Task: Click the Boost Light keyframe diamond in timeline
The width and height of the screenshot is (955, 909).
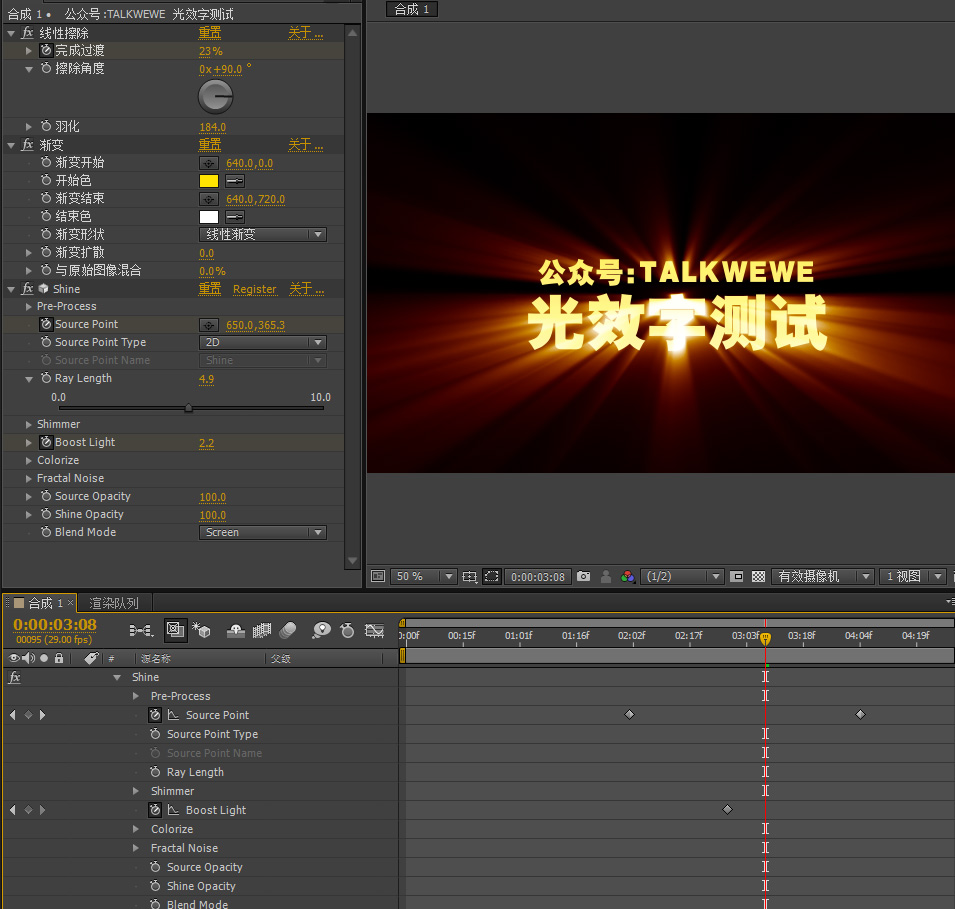Action: pyautogui.click(x=727, y=810)
